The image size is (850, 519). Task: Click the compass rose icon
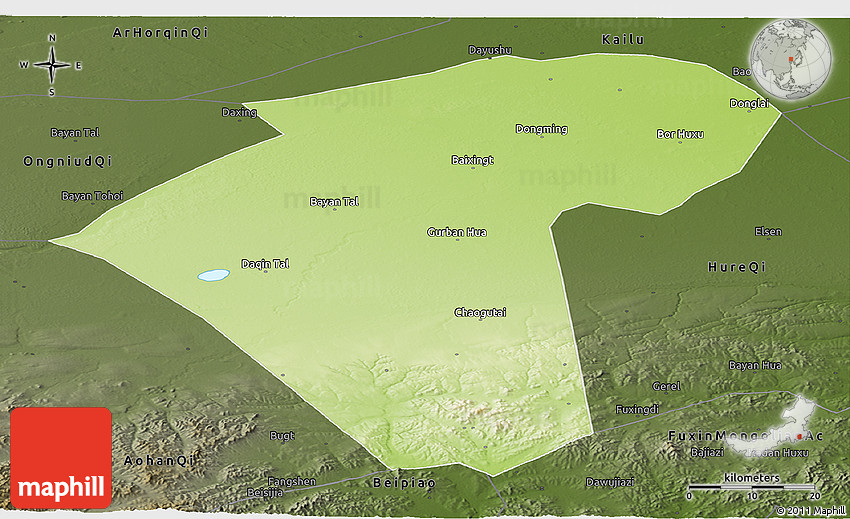[51, 65]
